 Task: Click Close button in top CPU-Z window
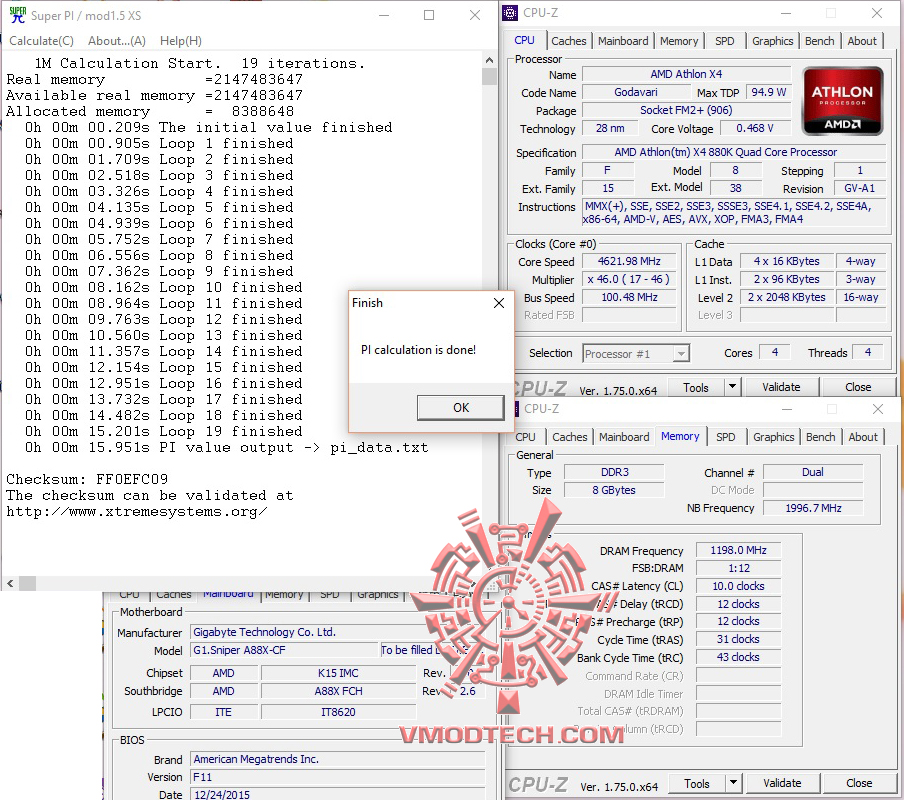pyautogui.click(x=858, y=387)
